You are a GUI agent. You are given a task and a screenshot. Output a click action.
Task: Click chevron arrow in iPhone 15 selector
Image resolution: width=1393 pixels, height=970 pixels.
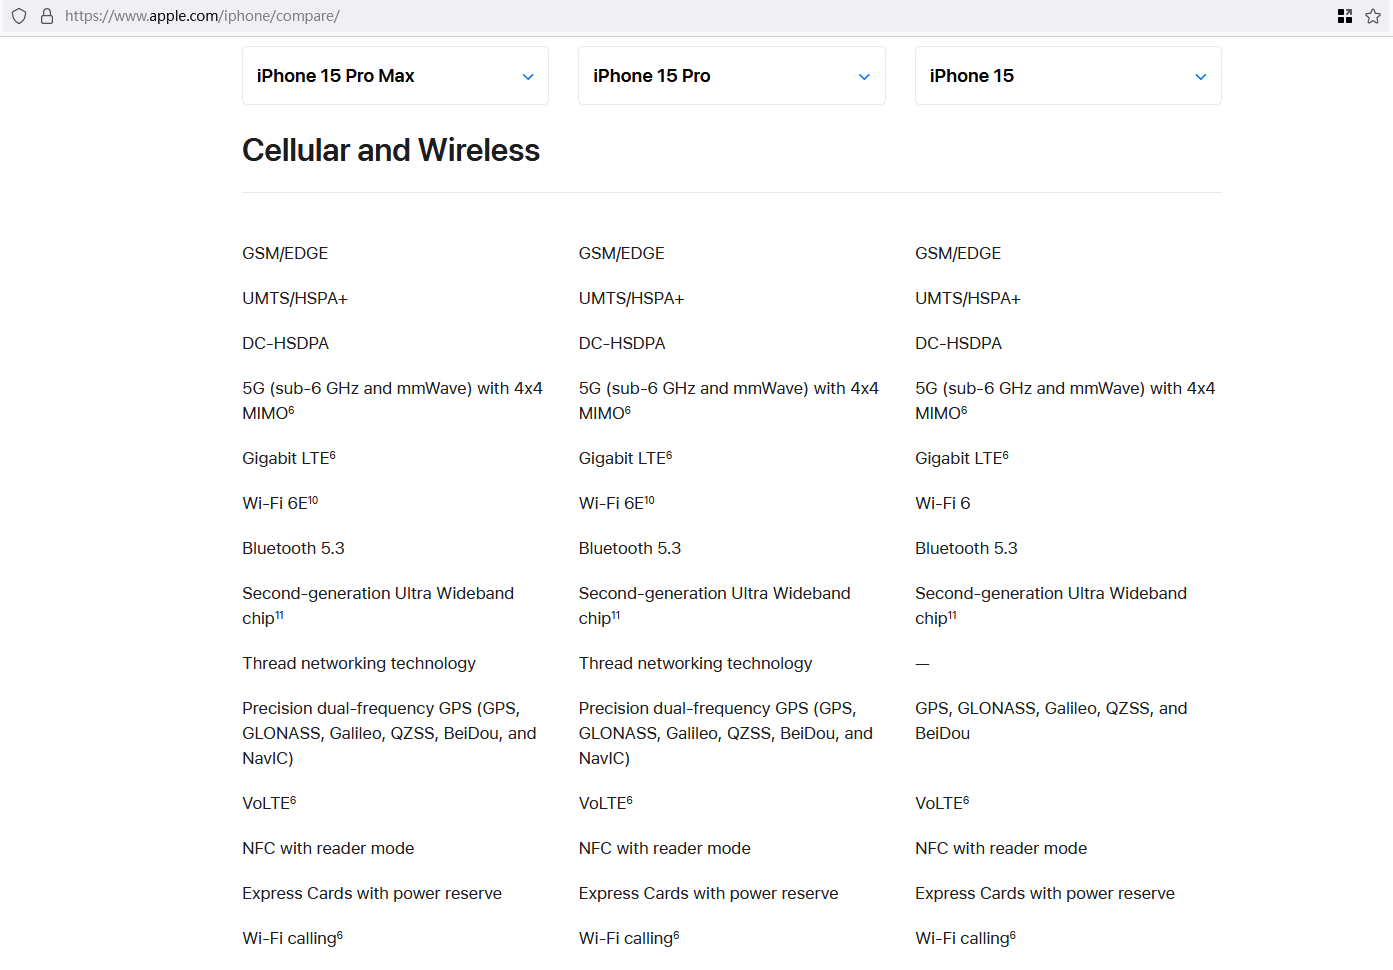point(1201,77)
